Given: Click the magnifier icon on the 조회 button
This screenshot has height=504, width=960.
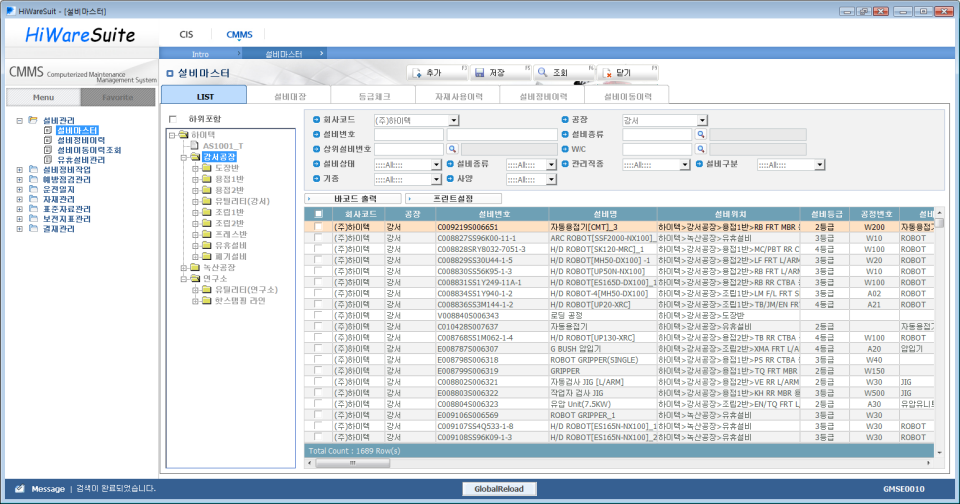Looking at the screenshot, I should point(542,72).
